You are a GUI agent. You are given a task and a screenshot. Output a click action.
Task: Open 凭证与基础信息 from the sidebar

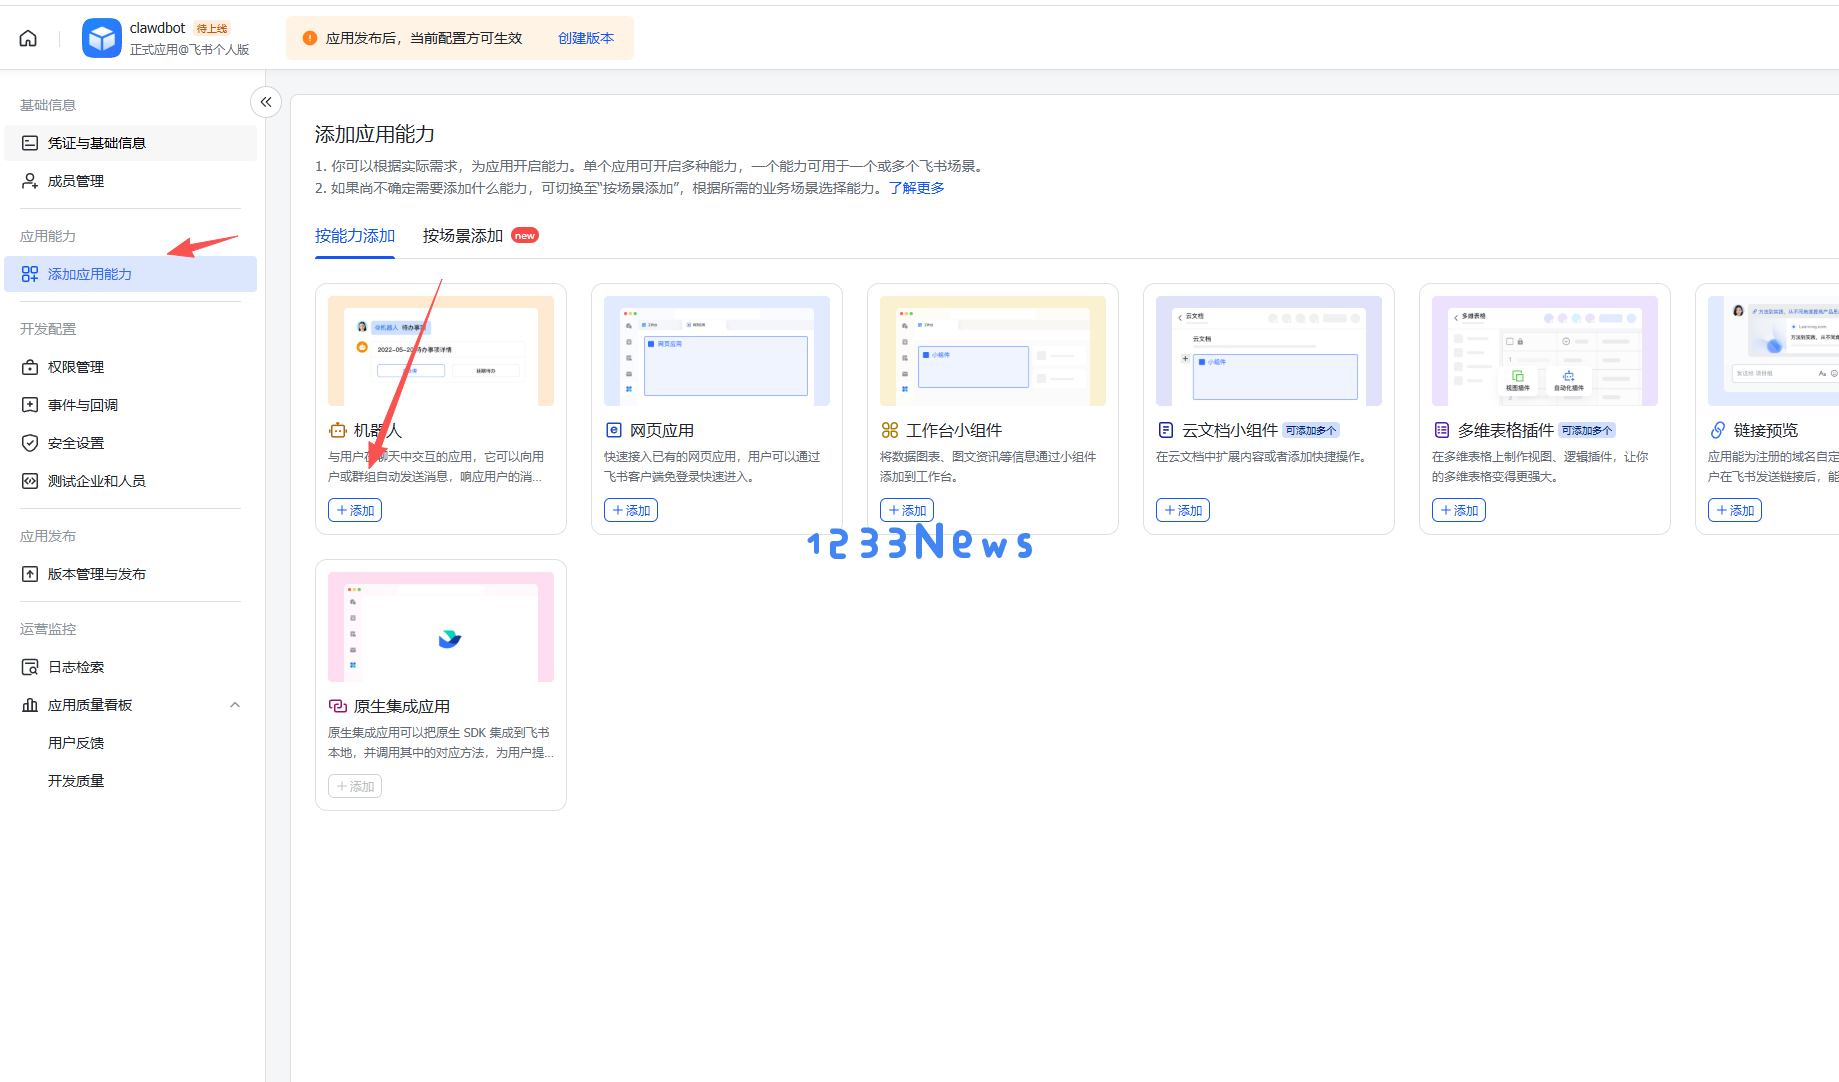point(96,142)
